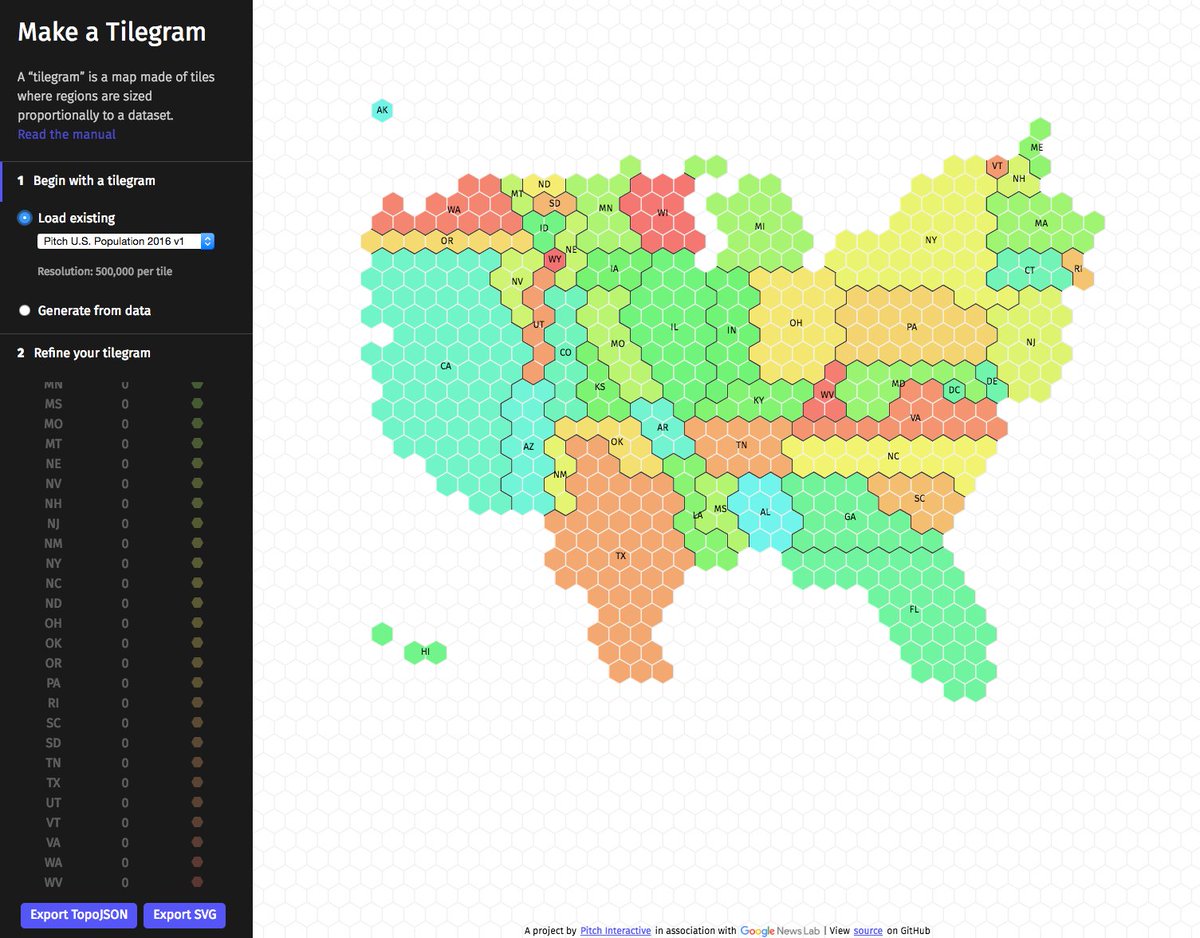
Task: Open the Read the manual link
Action: (x=66, y=134)
